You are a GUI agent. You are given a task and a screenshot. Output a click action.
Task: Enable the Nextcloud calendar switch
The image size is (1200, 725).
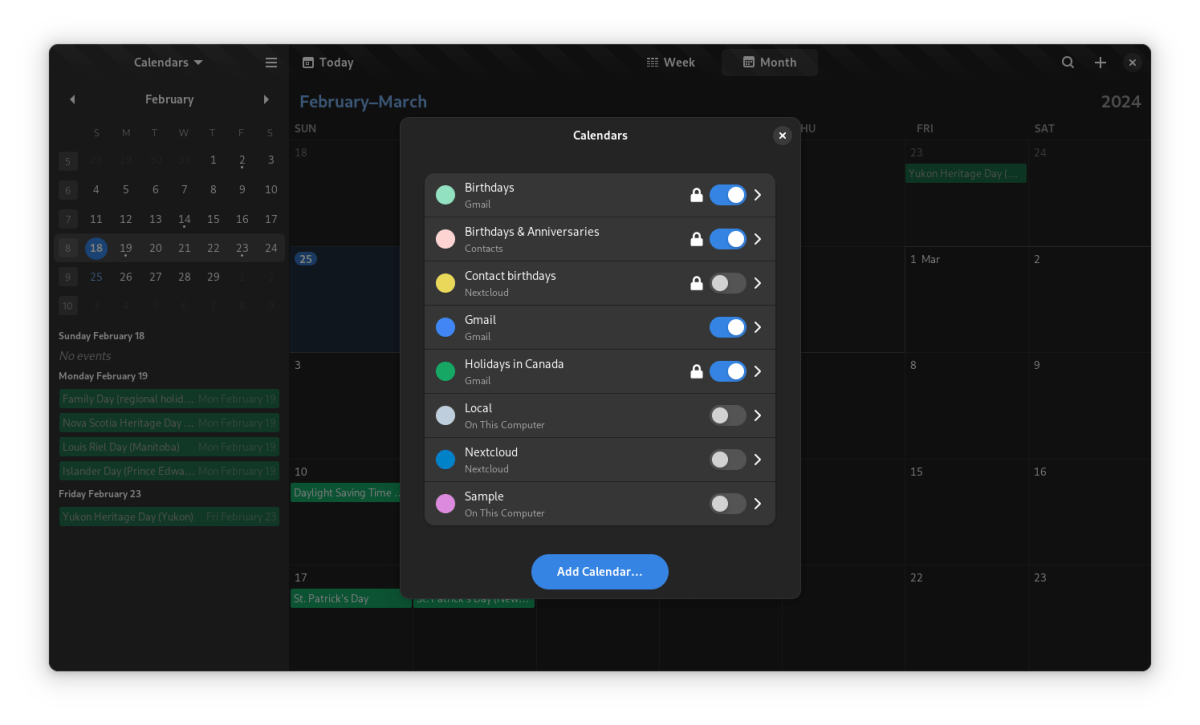pyautogui.click(x=728, y=459)
